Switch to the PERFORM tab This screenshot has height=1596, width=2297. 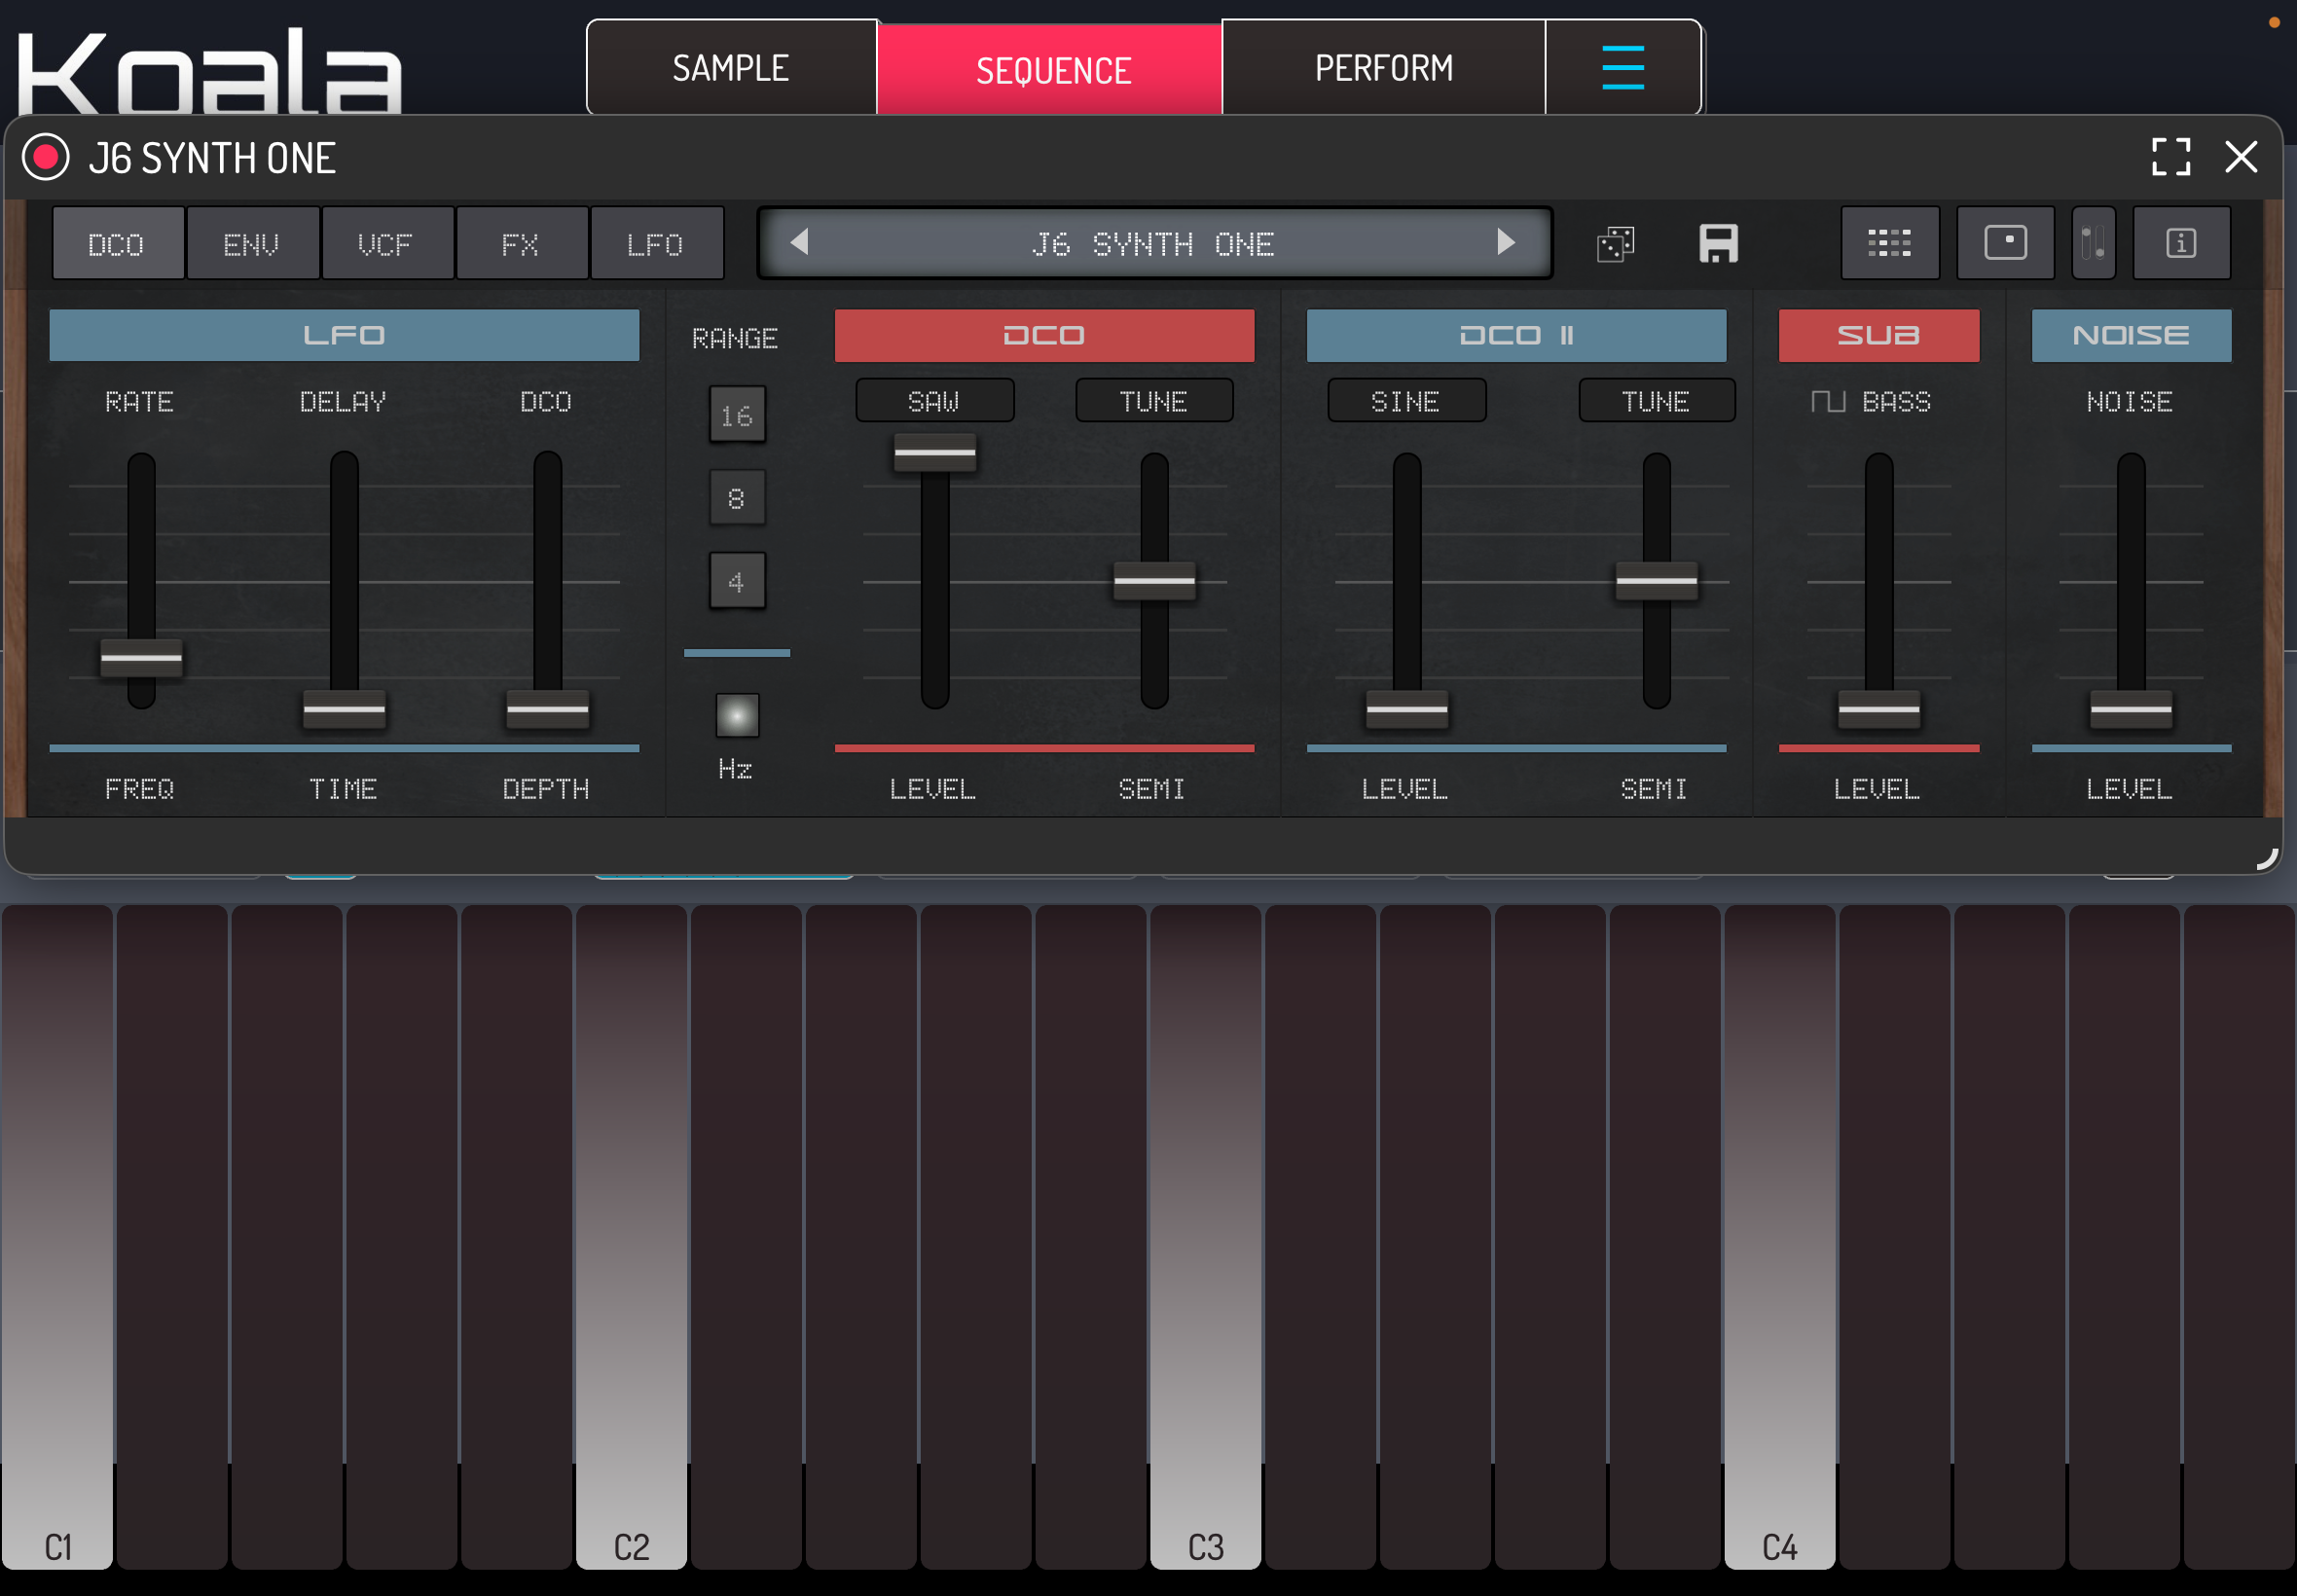pos(1384,67)
